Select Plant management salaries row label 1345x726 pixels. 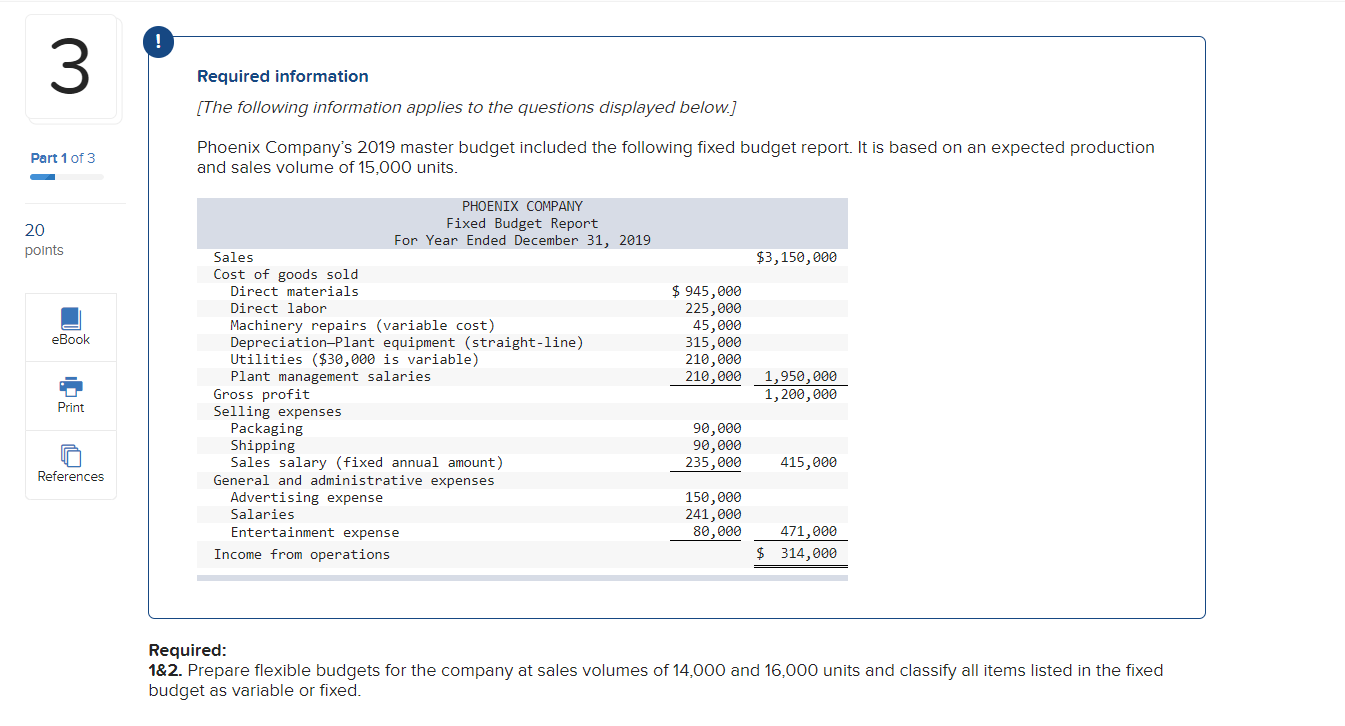(x=330, y=376)
